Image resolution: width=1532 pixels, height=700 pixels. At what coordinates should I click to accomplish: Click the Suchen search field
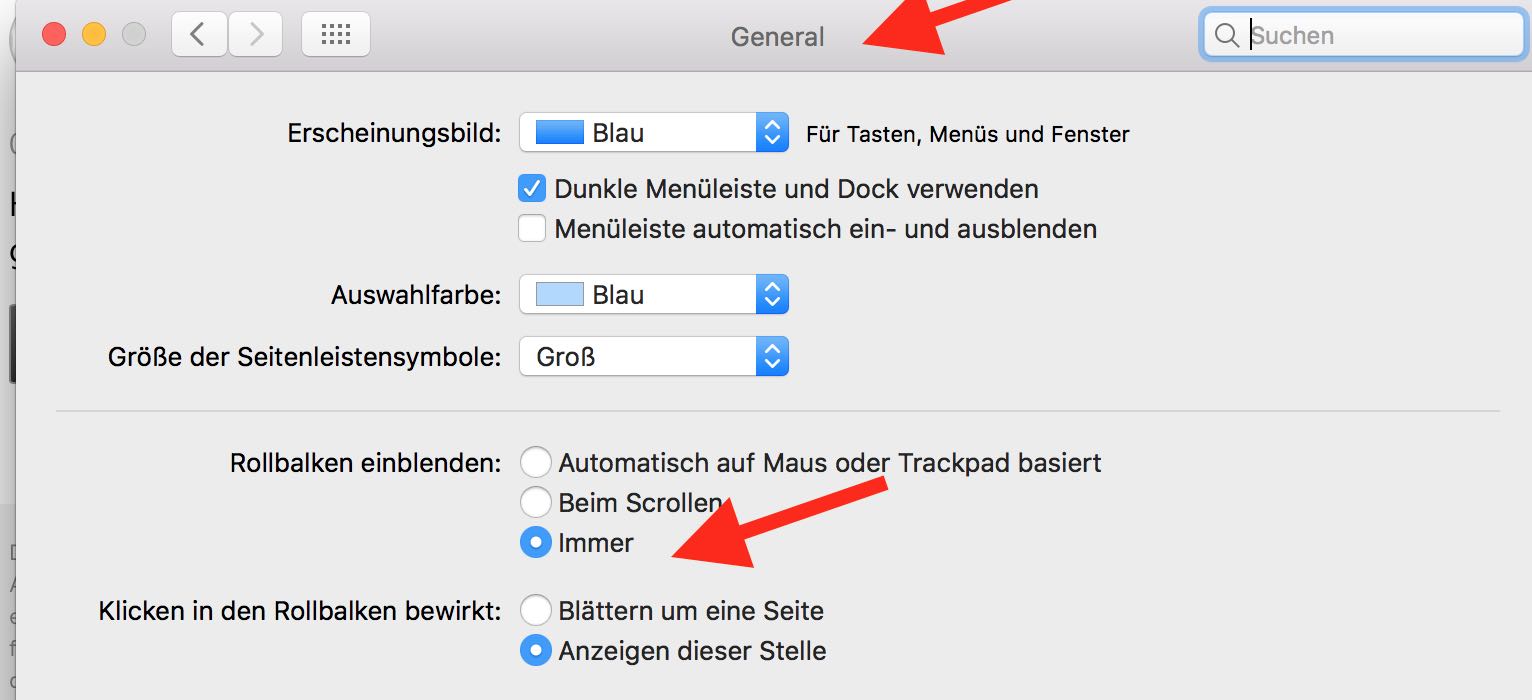(x=1380, y=36)
